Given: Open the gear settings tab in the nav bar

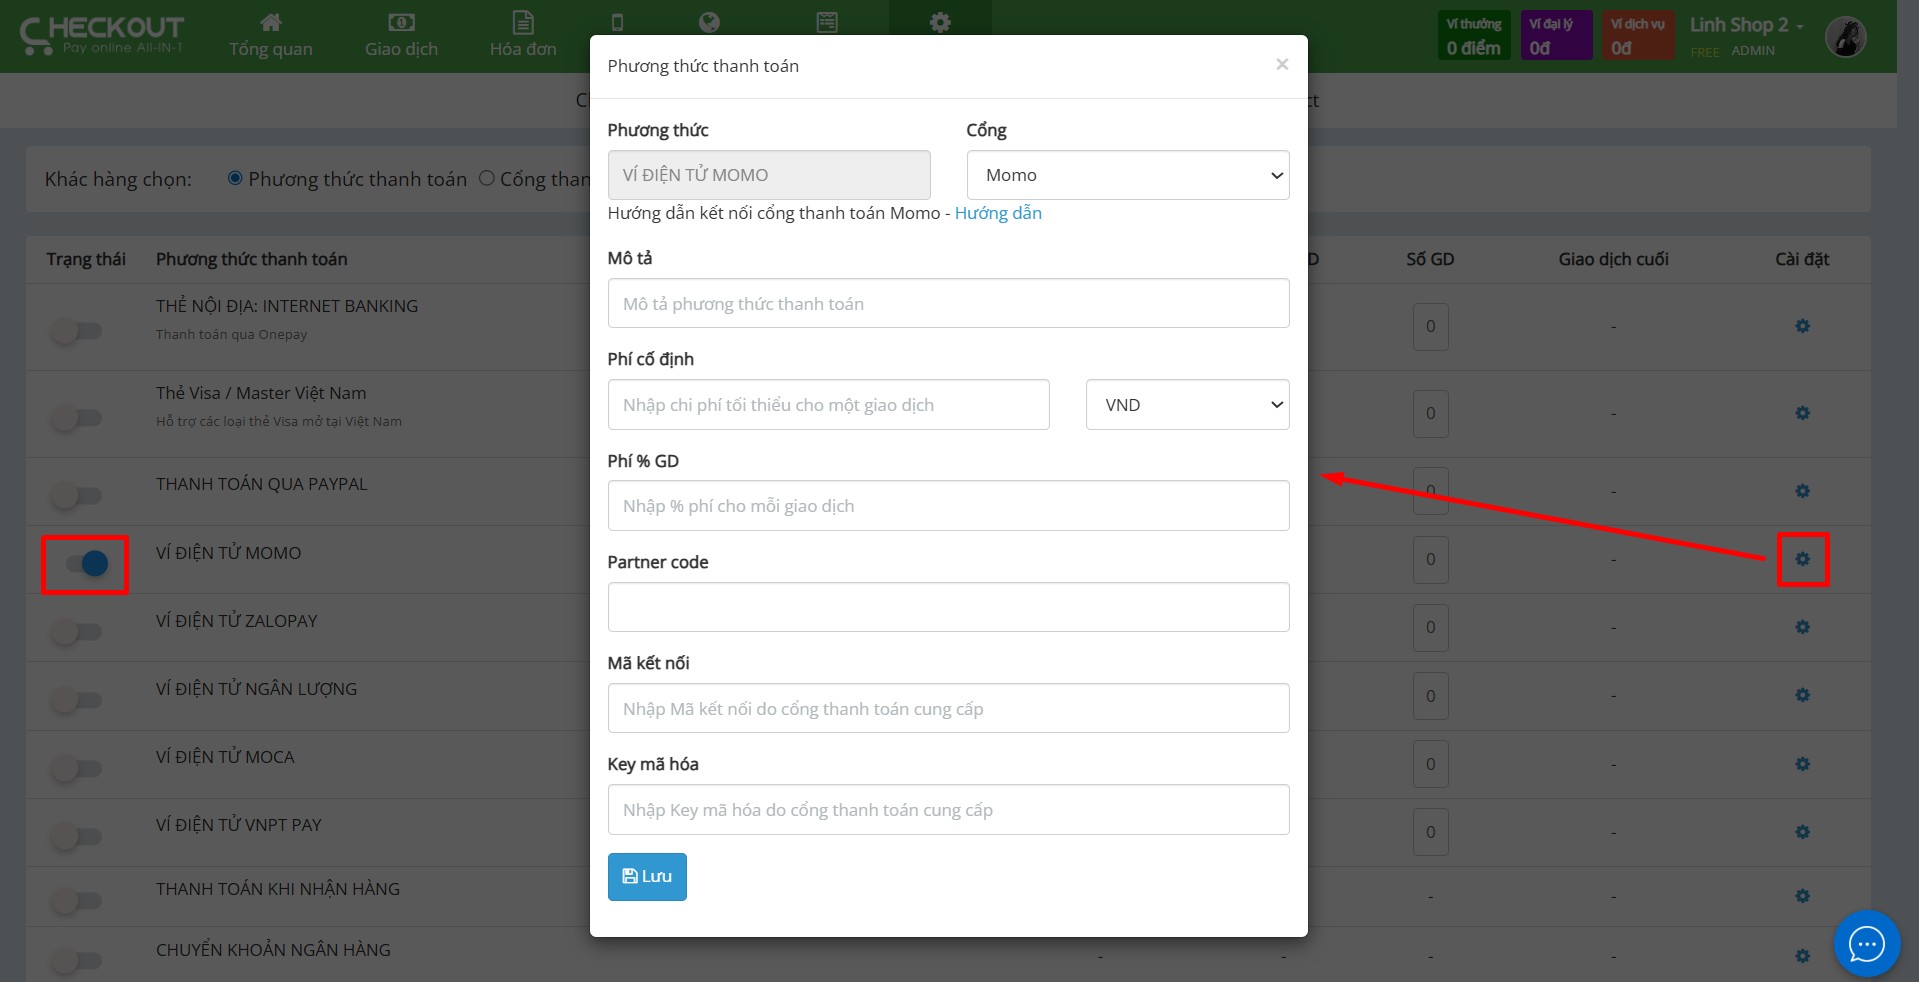Looking at the screenshot, I should [940, 22].
